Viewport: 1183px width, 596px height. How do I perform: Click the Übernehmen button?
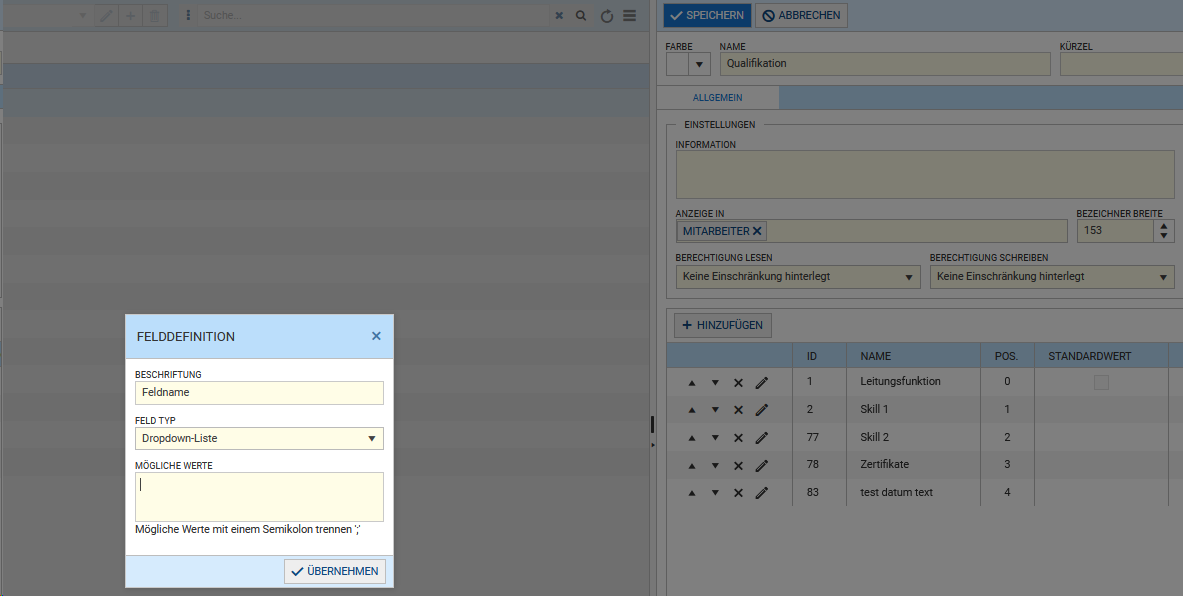coord(335,571)
